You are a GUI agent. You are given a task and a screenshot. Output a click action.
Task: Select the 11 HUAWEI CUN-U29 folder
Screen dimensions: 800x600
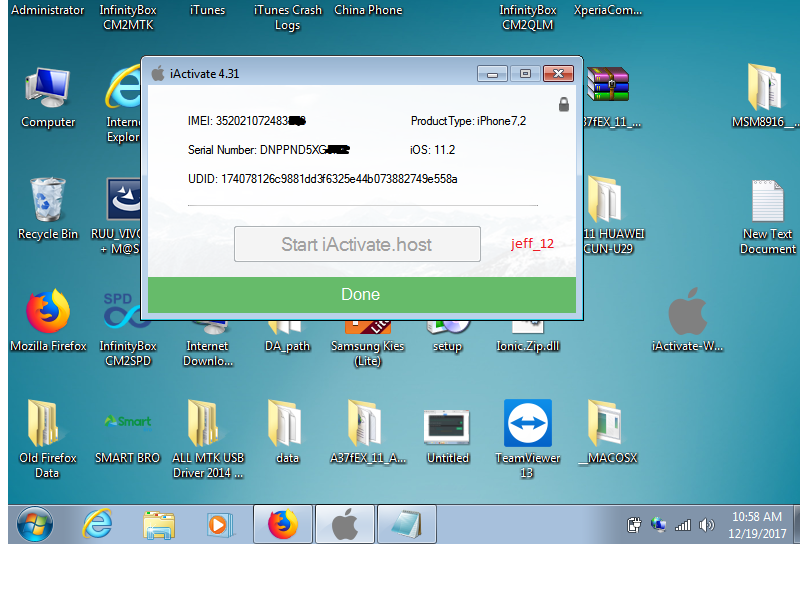(x=612, y=216)
